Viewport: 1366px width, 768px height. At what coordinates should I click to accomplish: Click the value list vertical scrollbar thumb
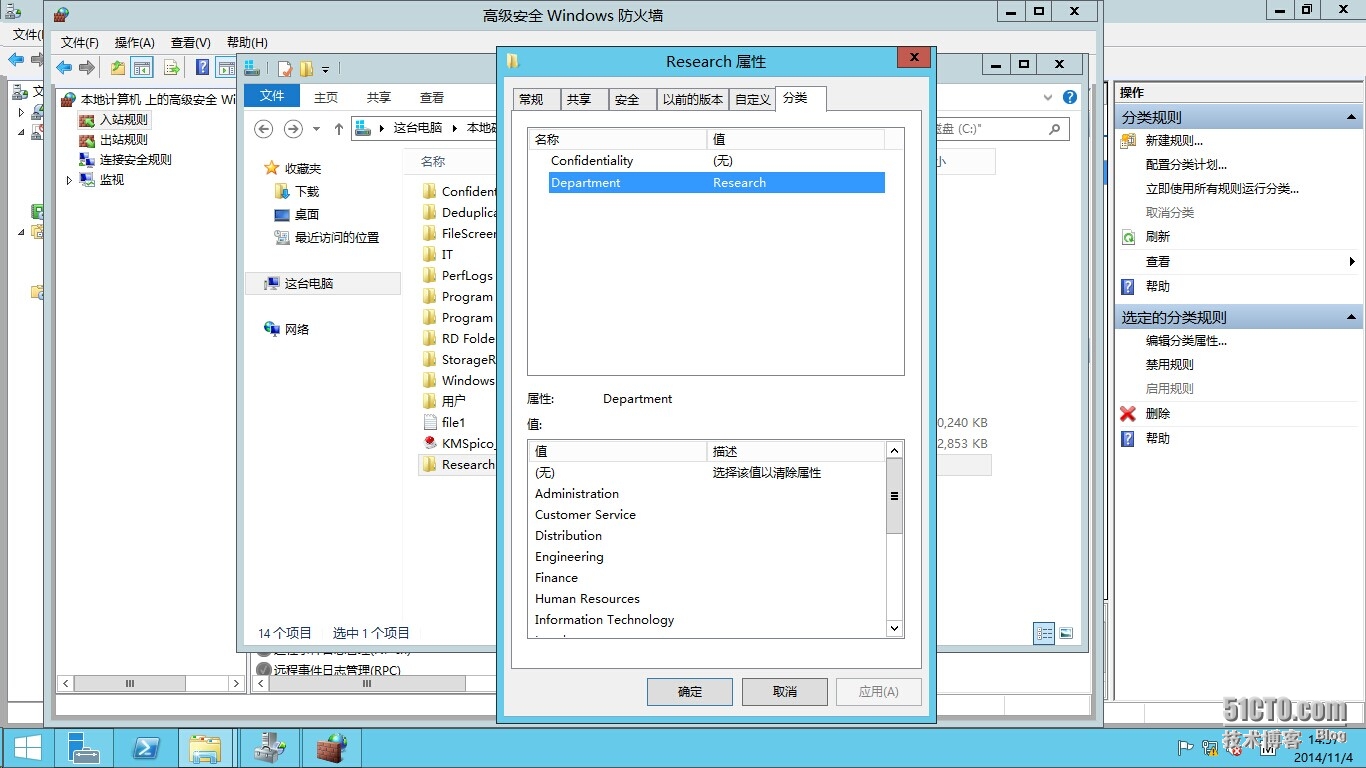point(894,496)
